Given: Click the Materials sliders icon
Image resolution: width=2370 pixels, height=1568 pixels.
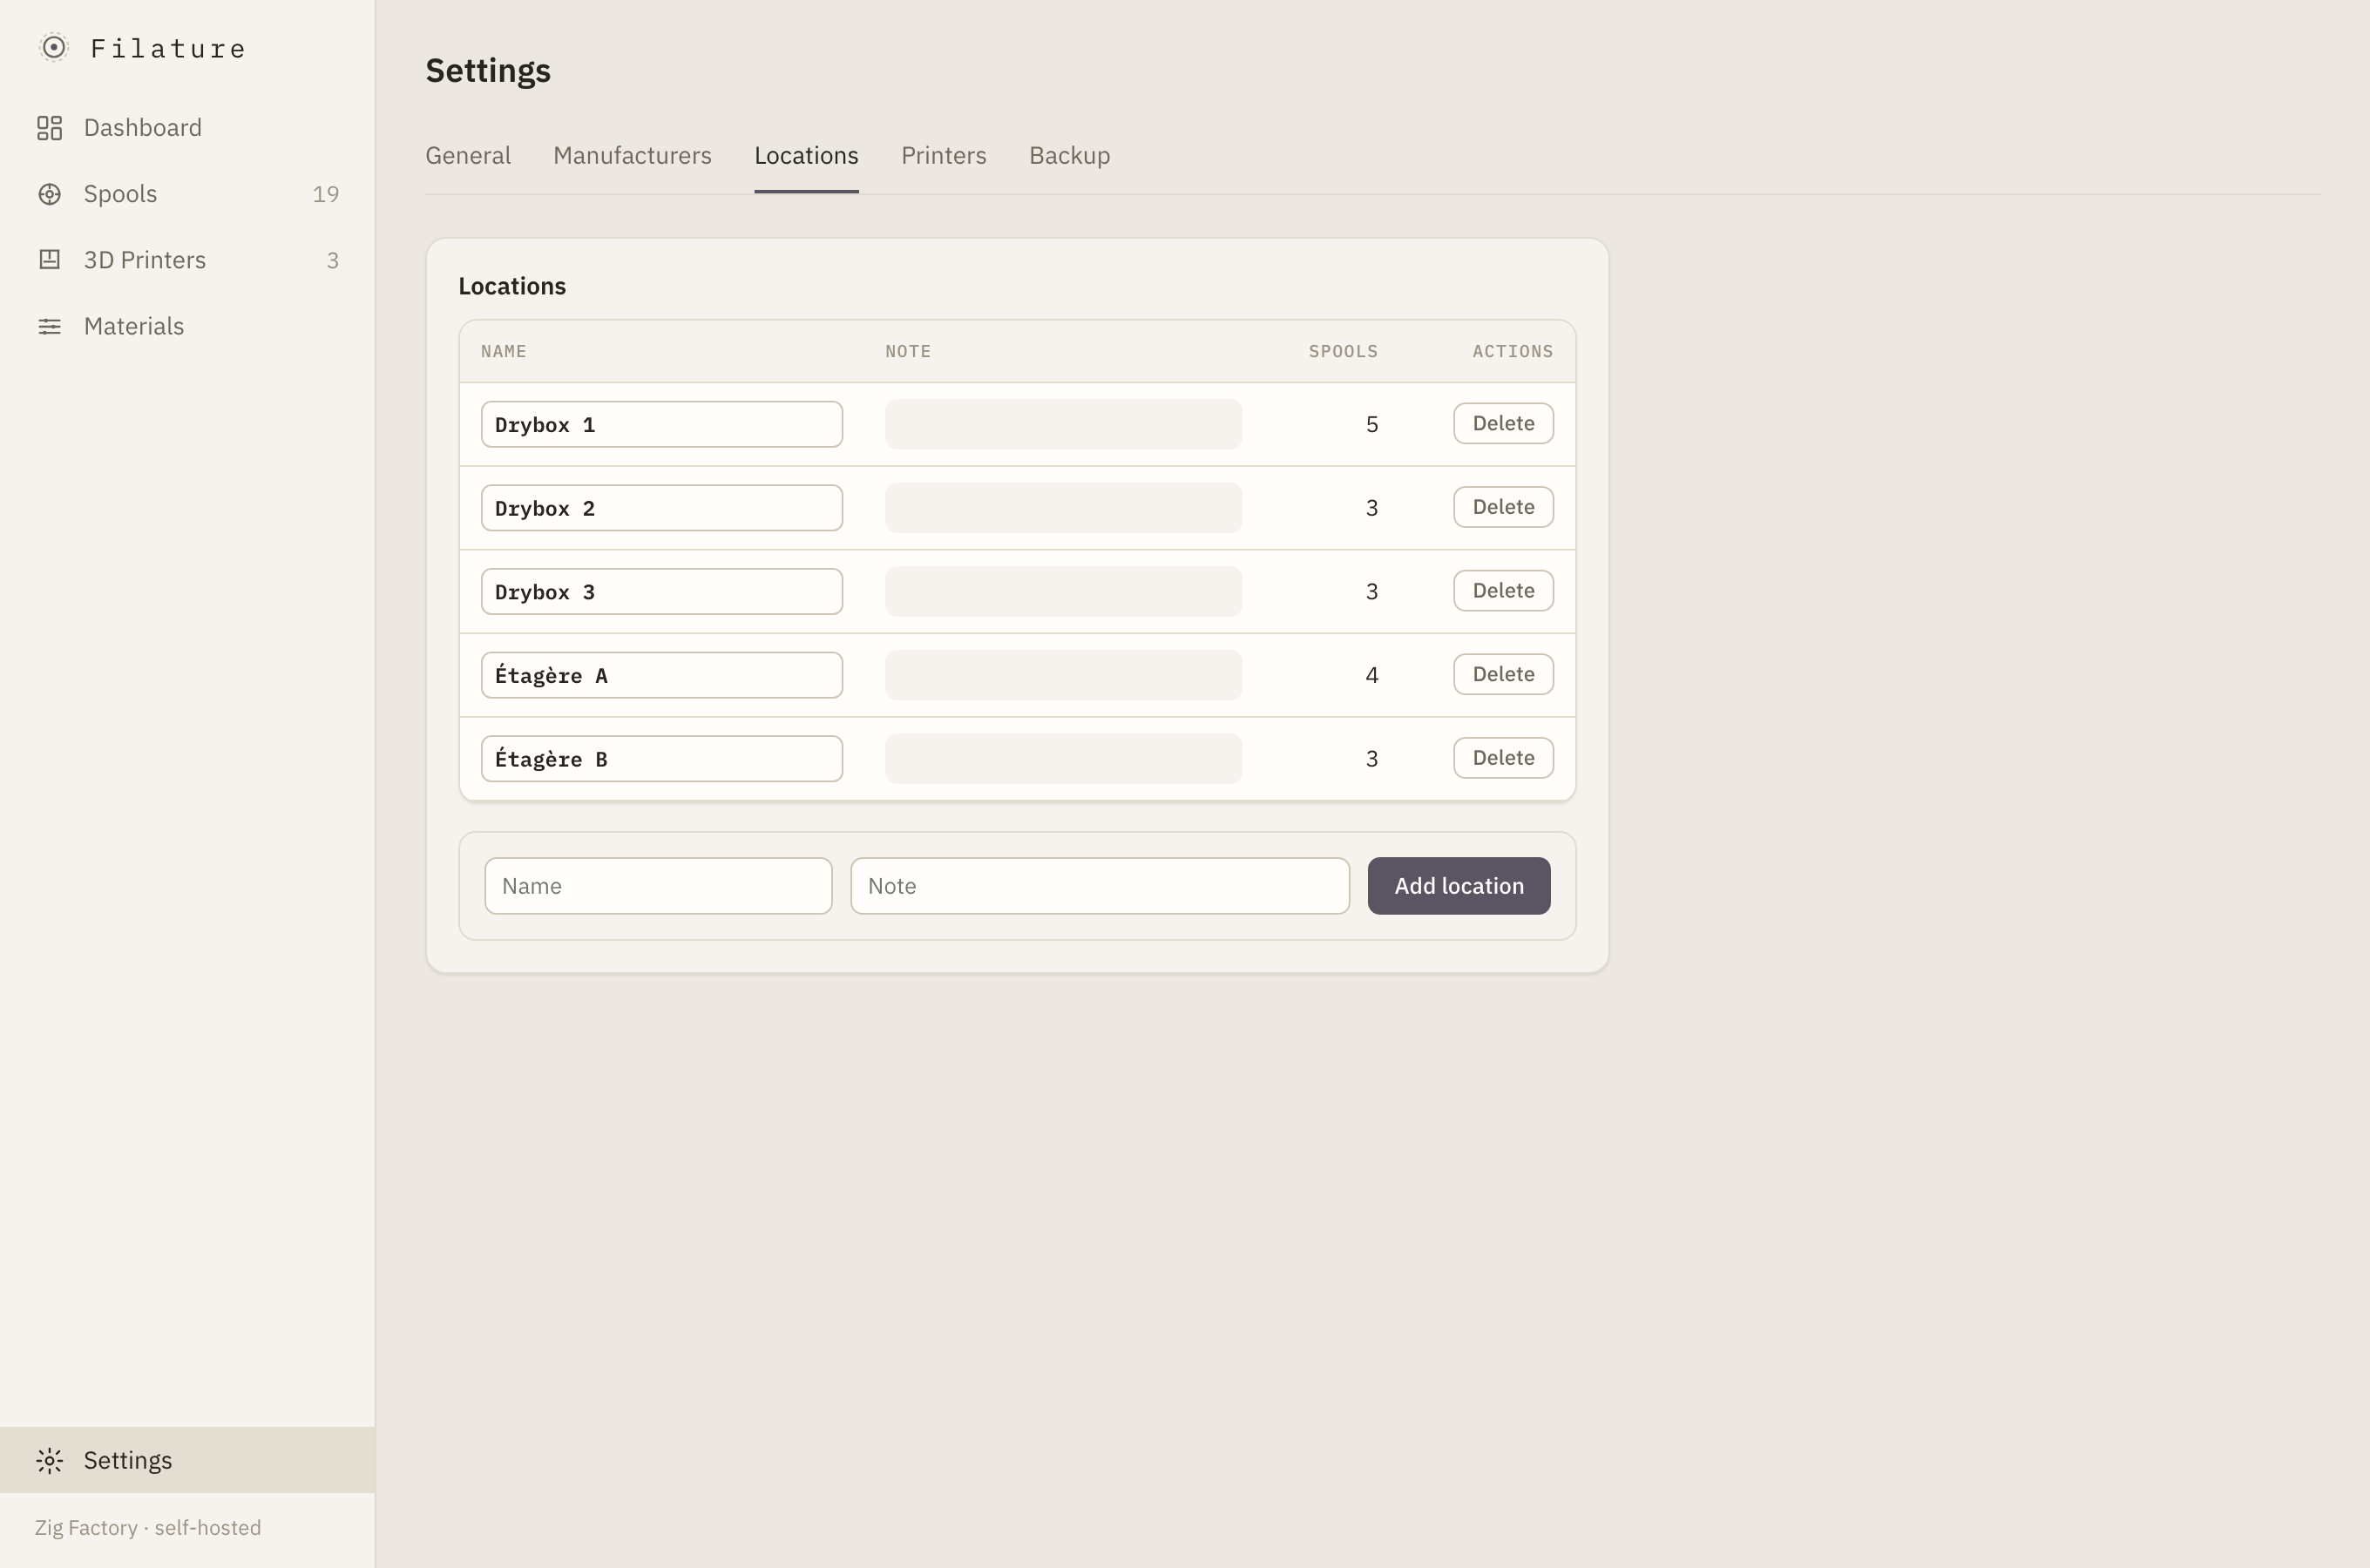Looking at the screenshot, I should (x=49, y=326).
